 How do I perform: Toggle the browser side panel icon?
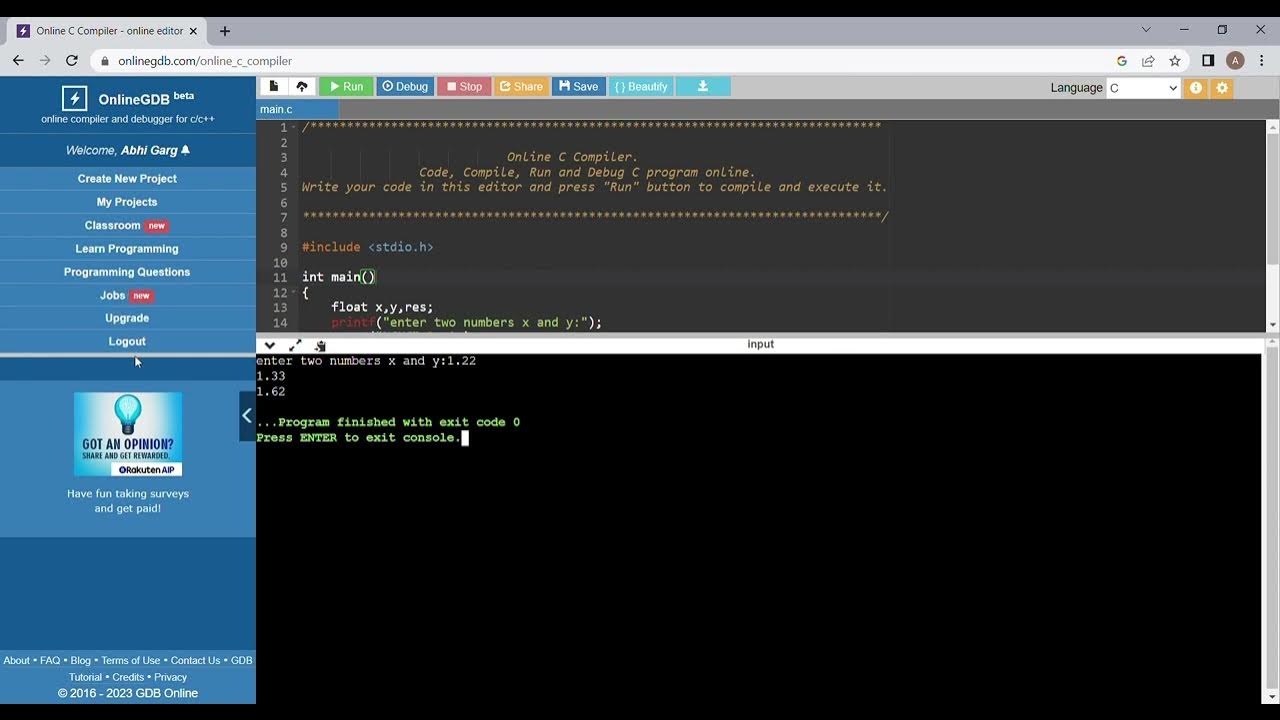pos(1208,61)
